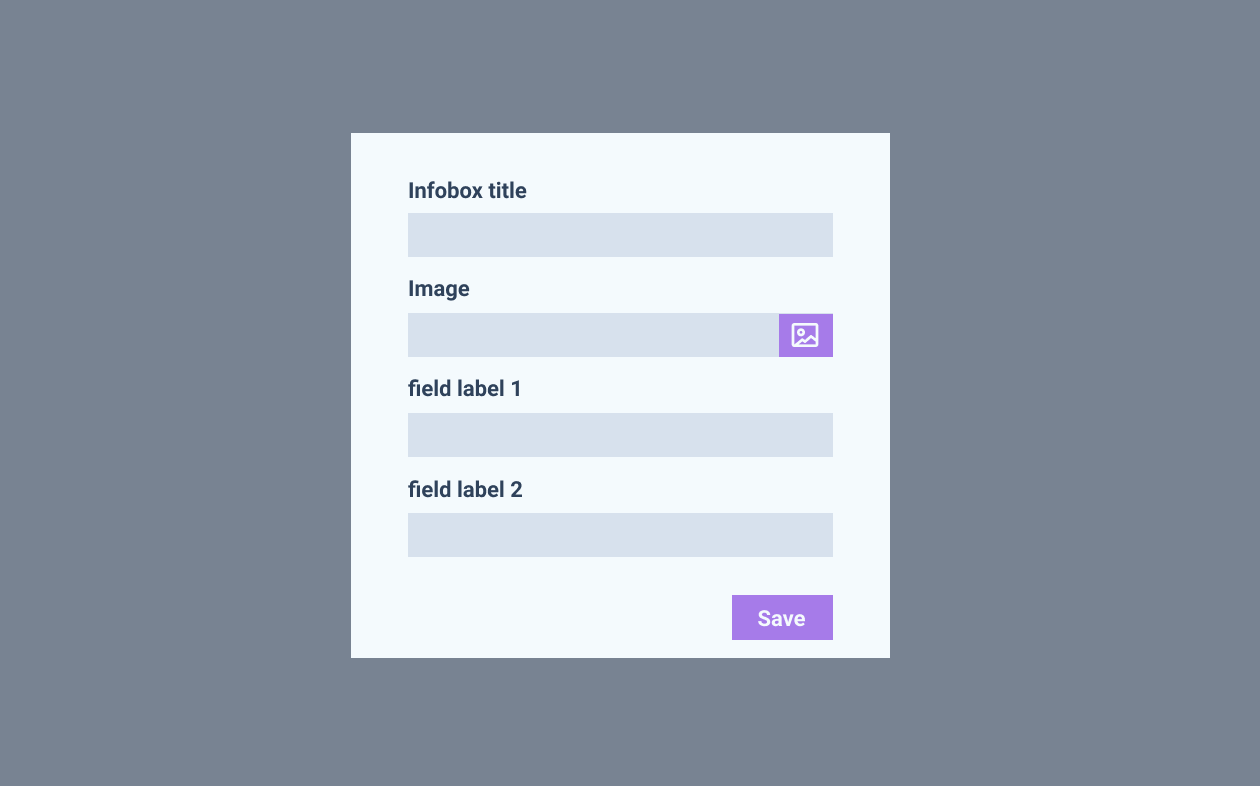Select the input above the Save button
Screen dimensions: 1260x786
(620, 535)
